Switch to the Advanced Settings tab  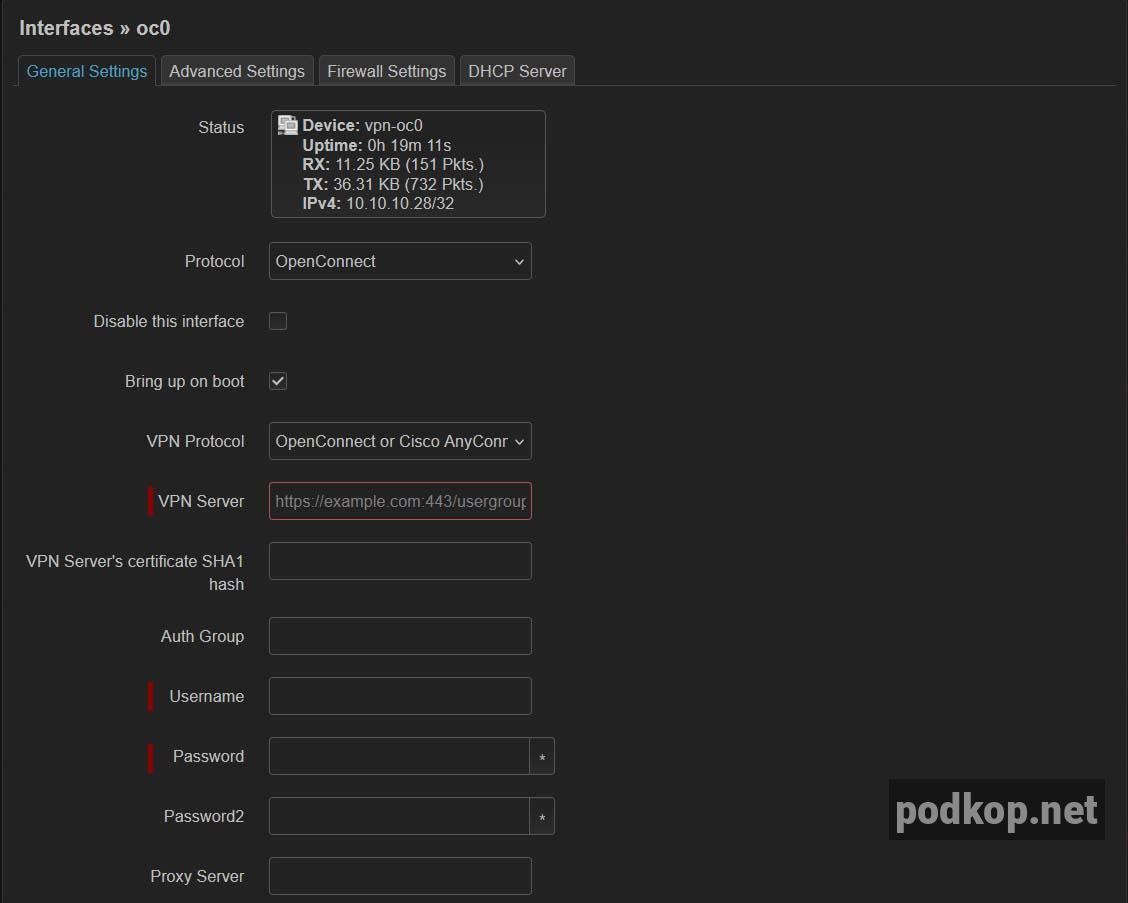click(237, 71)
